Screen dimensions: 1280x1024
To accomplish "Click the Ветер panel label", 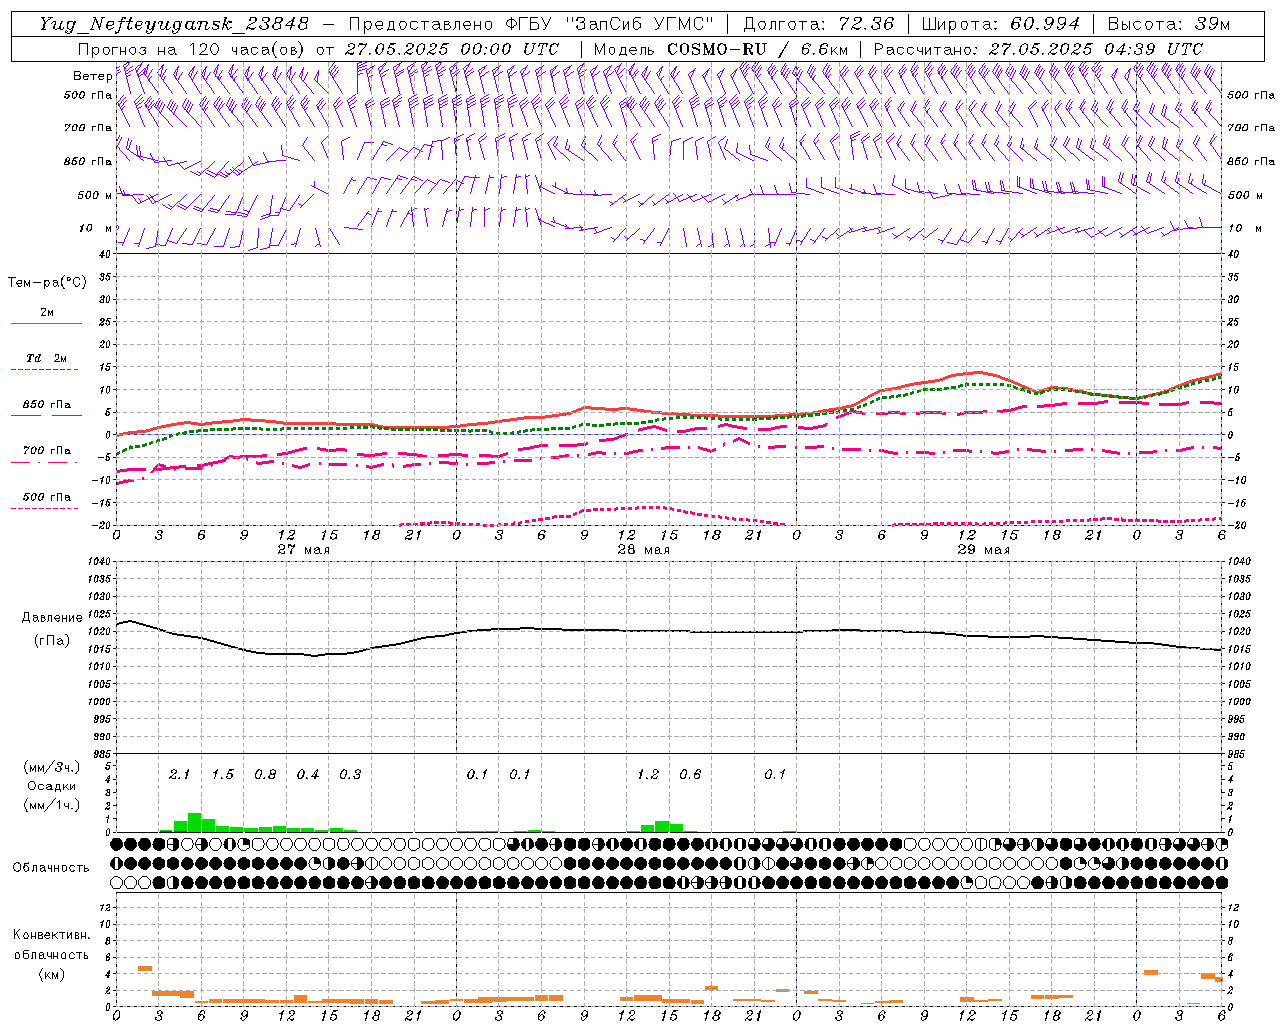I will click(x=92, y=76).
